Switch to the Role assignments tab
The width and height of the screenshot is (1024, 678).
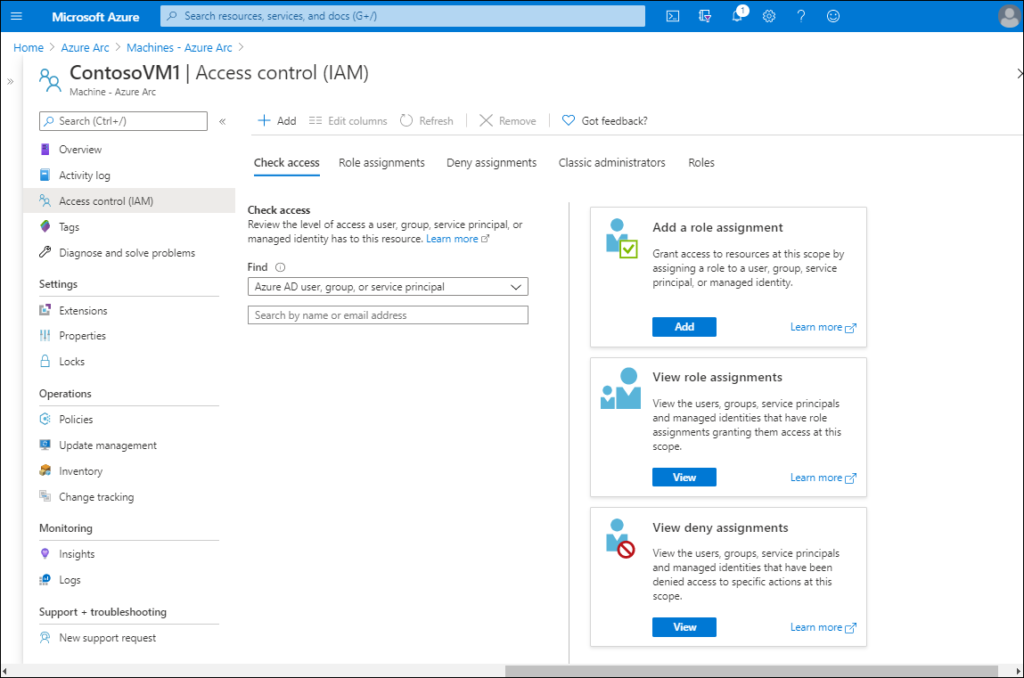pos(381,163)
